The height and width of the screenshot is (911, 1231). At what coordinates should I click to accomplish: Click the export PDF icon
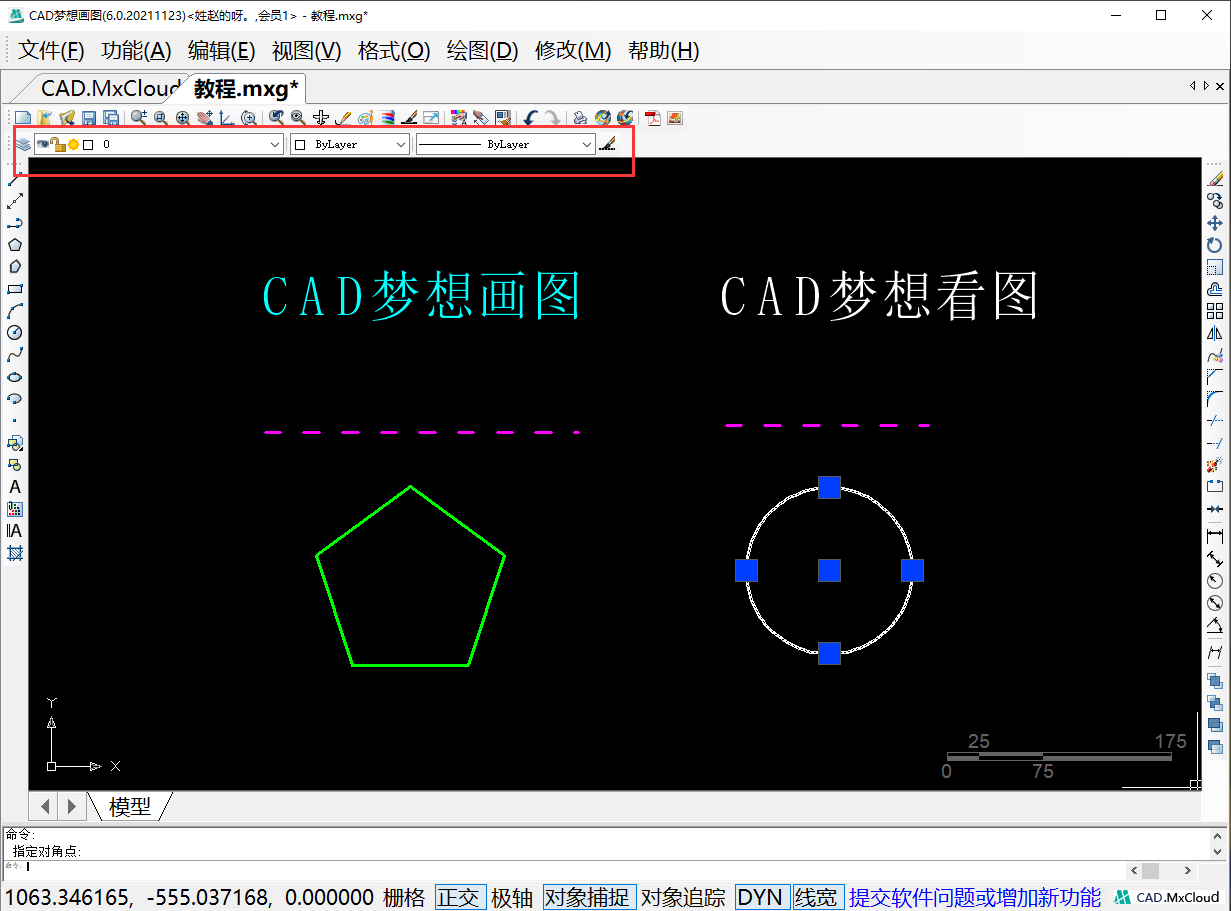point(653,118)
